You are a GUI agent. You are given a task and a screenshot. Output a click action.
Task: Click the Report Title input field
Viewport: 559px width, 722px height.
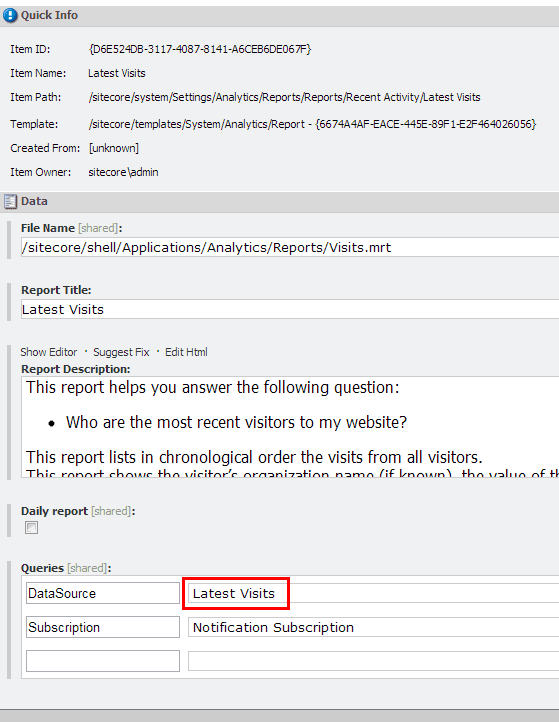pyautogui.click(x=290, y=309)
